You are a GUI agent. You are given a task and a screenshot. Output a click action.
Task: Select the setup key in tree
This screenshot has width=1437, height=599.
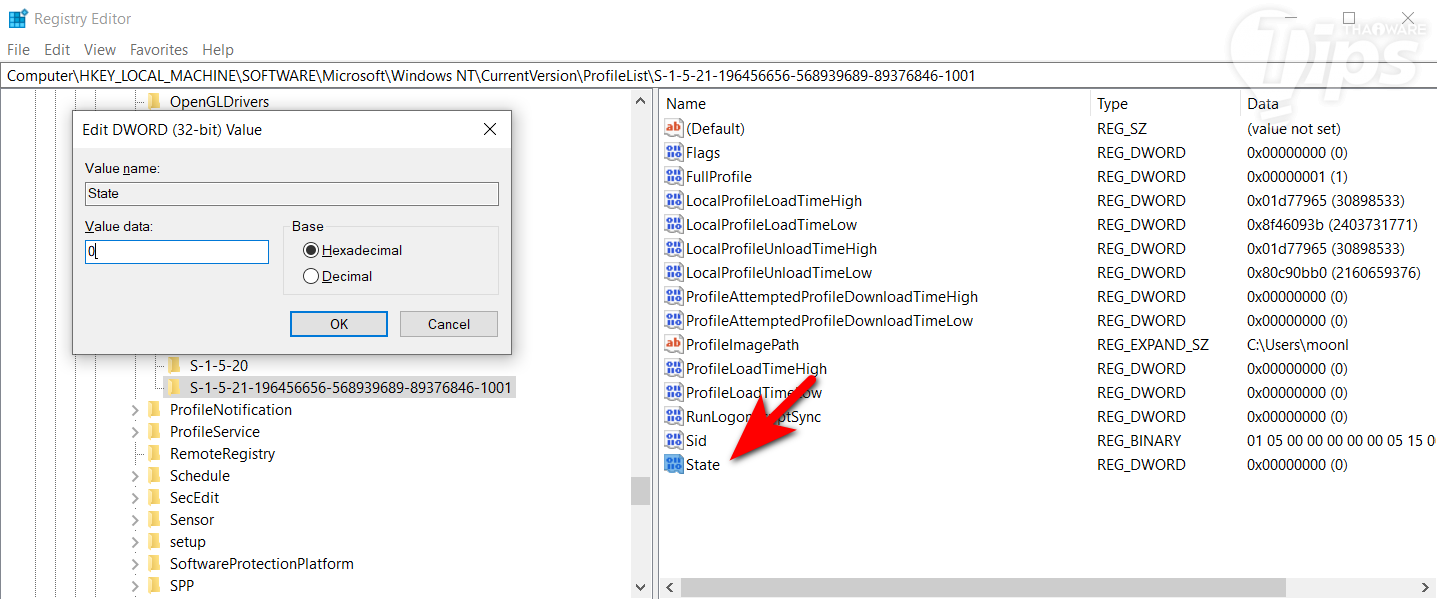(188, 541)
